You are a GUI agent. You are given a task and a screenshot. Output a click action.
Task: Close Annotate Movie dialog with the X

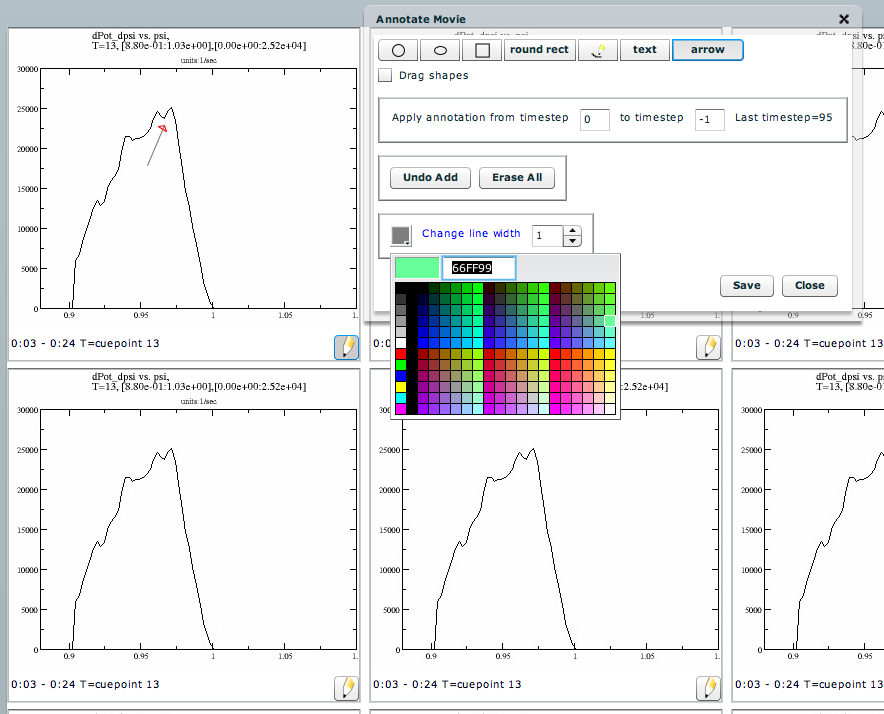(x=844, y=19)
